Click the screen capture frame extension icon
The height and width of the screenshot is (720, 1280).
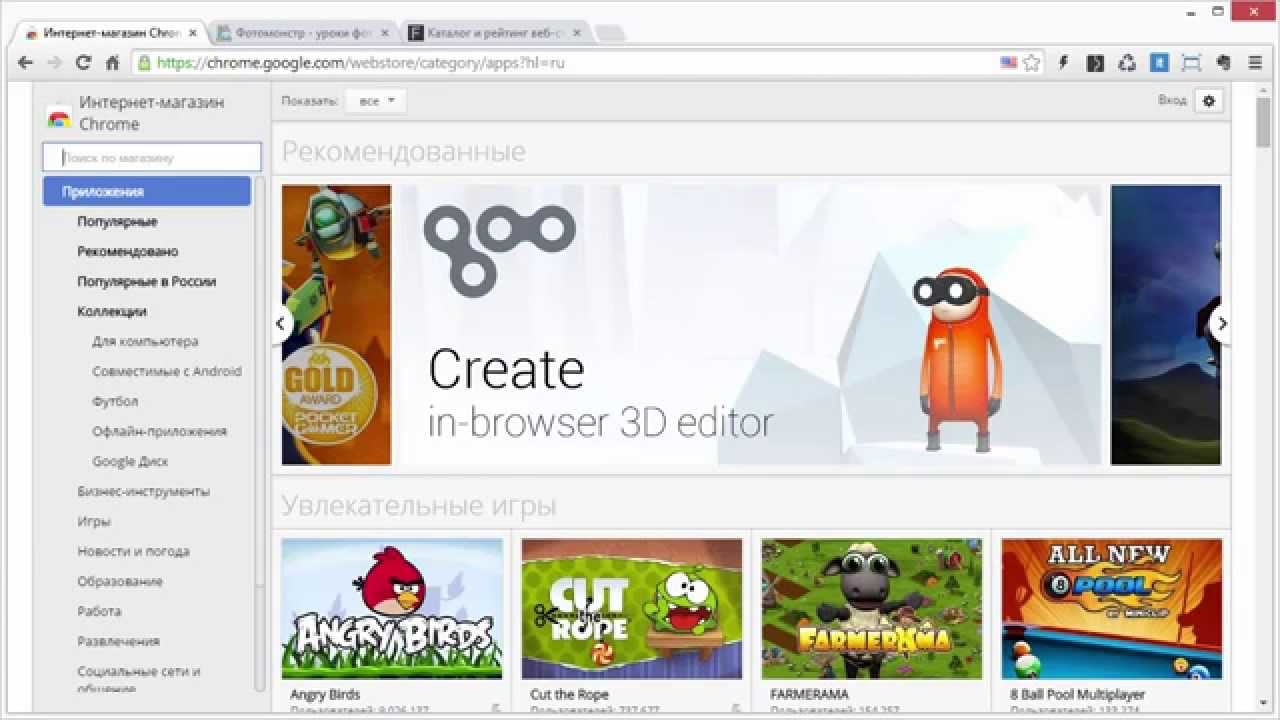(x=1191, y=62)
